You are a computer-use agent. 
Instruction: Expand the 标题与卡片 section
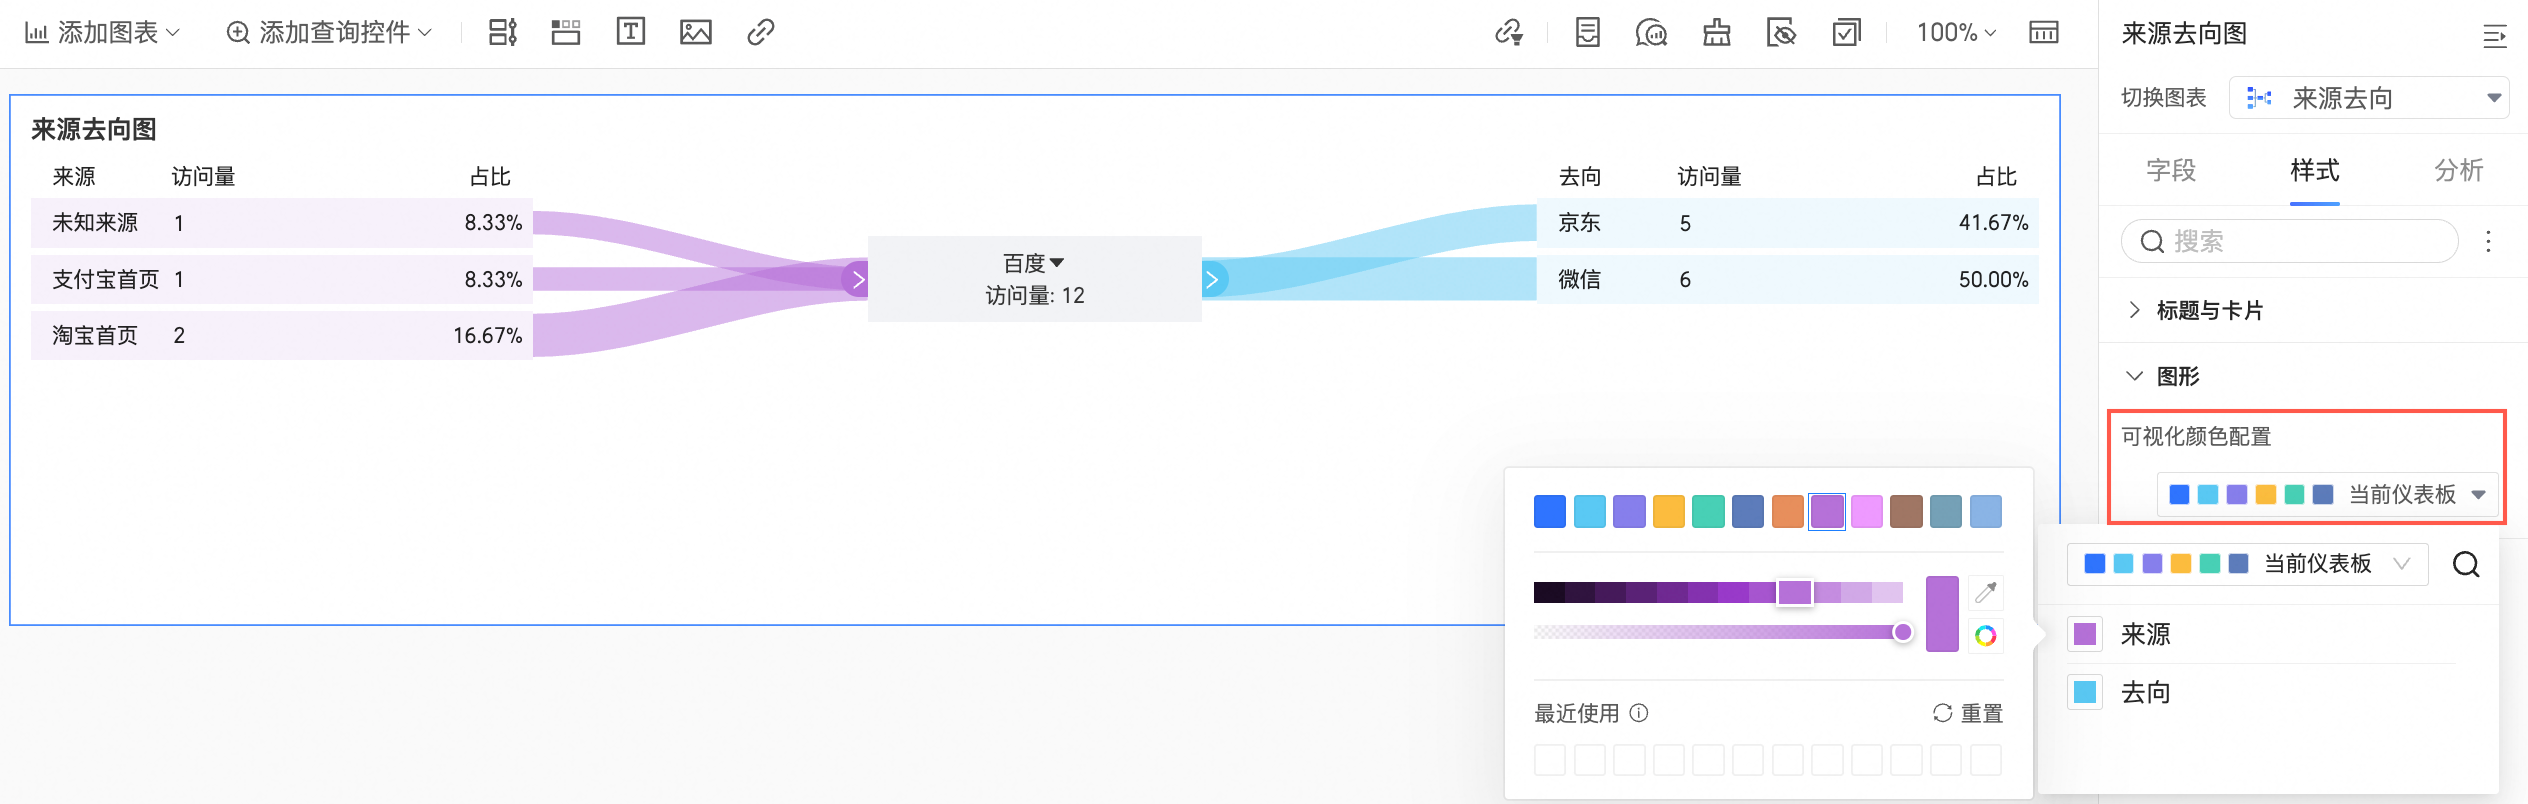coord(2209,310)
